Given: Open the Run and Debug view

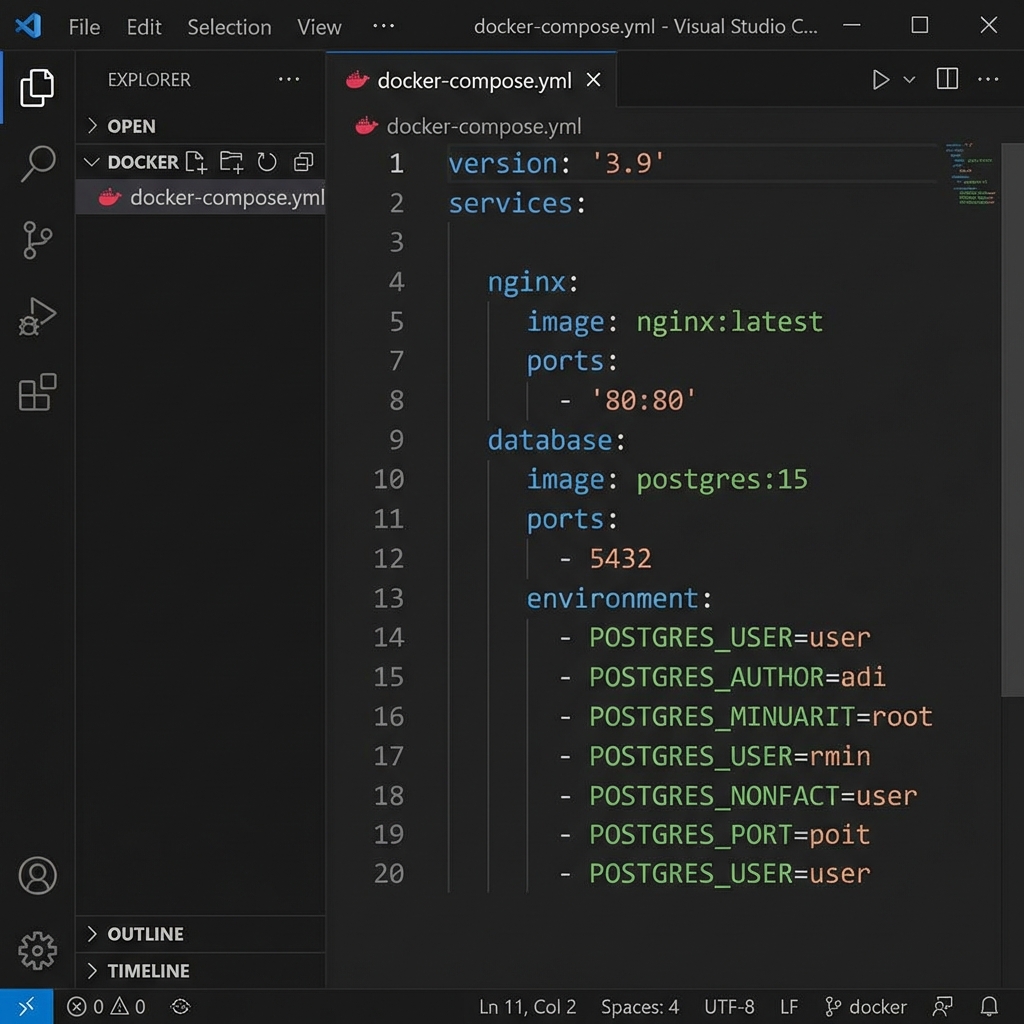Looking at the screenshot, I should point(37,316).
